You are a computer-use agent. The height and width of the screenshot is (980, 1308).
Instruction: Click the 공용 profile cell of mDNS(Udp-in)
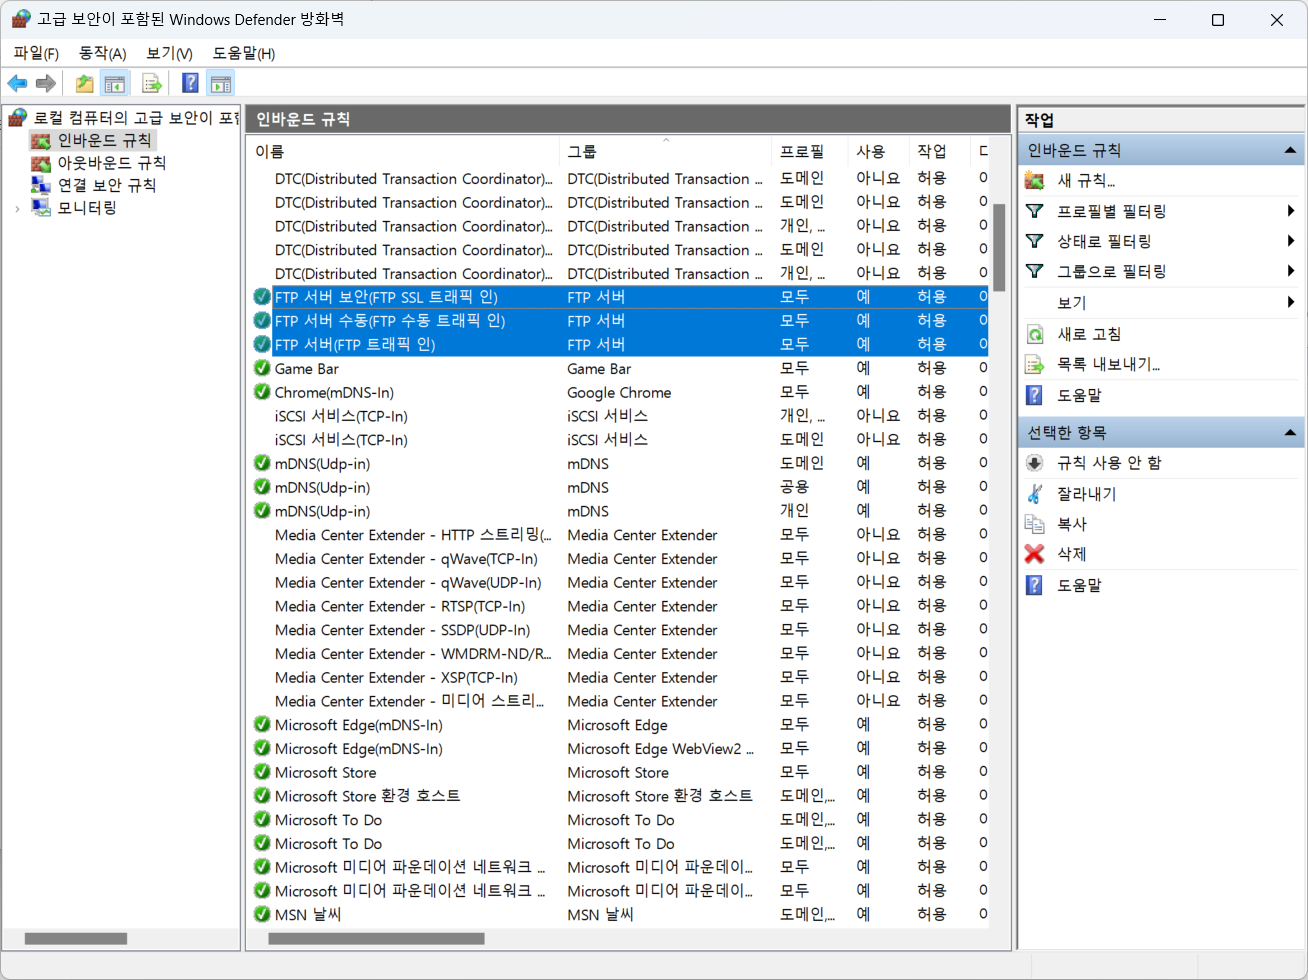click(795, 487)
